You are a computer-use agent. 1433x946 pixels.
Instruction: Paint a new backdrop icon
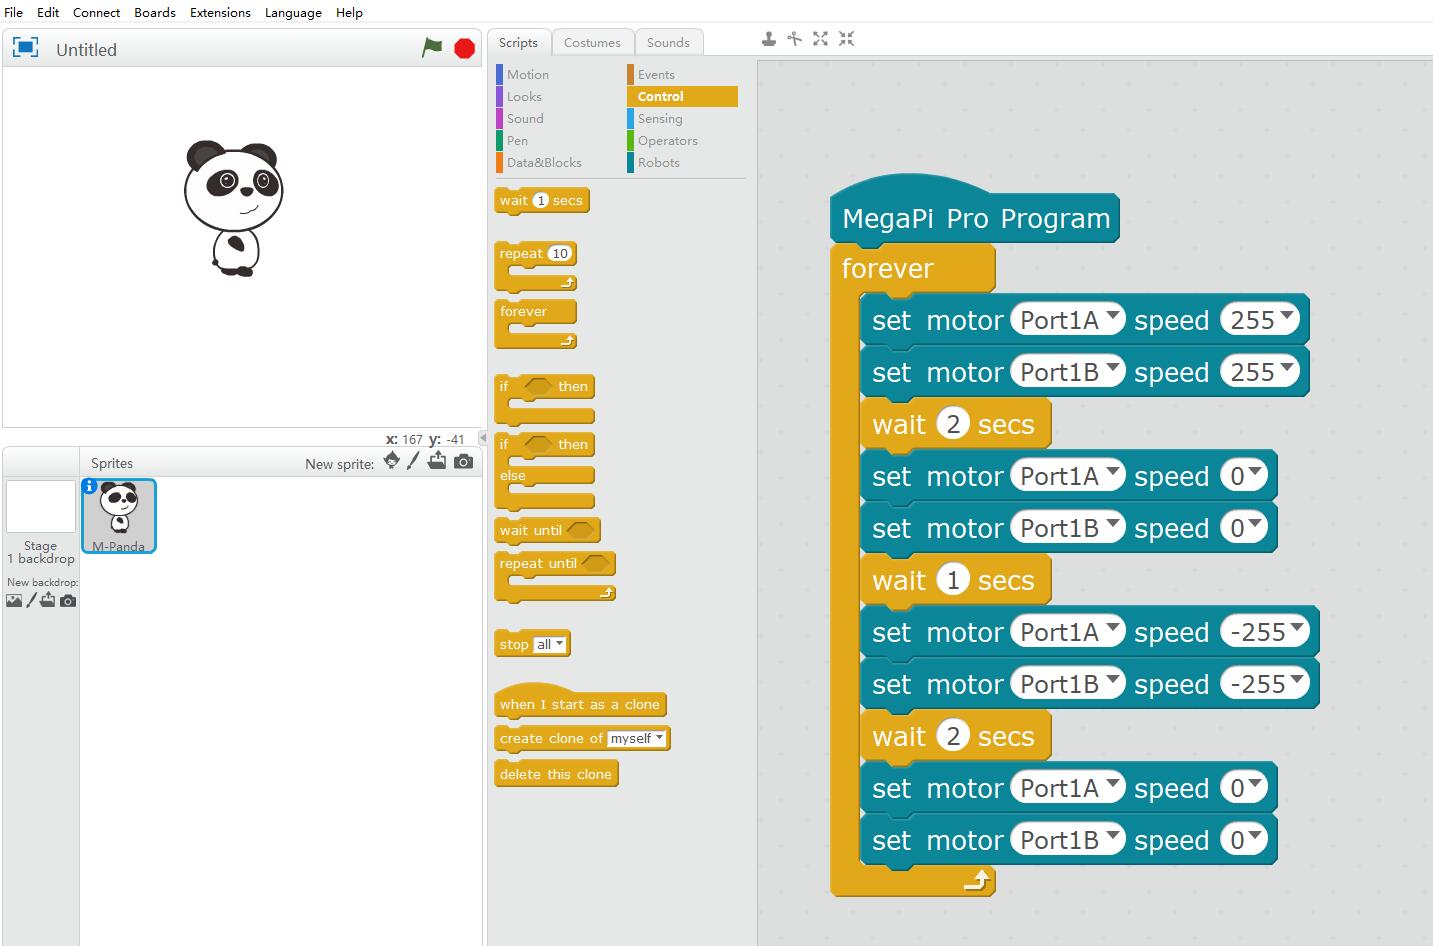[x=31, y=600]
